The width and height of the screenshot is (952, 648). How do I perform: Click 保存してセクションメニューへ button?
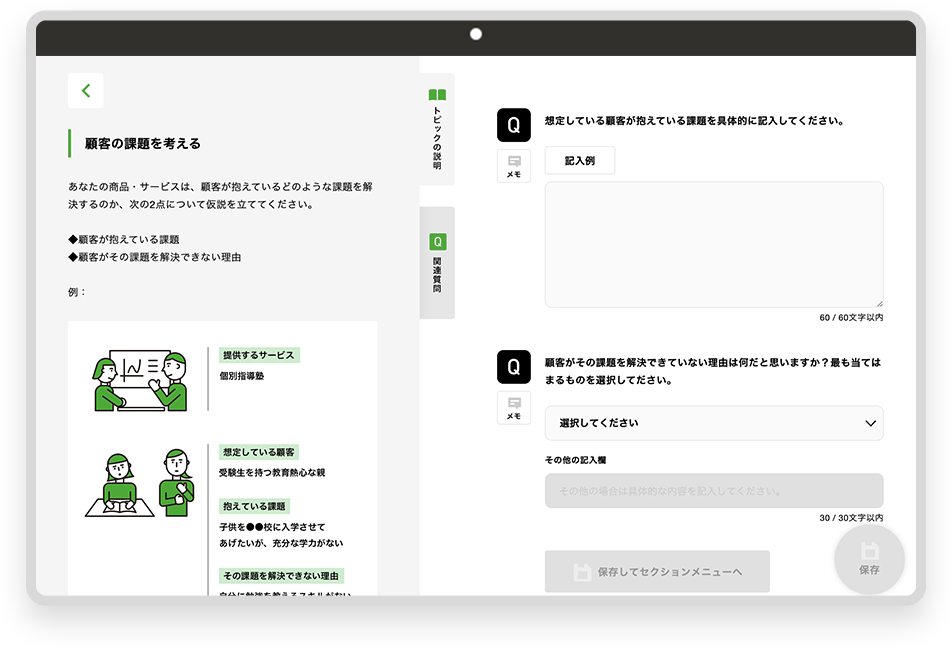(657, 572)
